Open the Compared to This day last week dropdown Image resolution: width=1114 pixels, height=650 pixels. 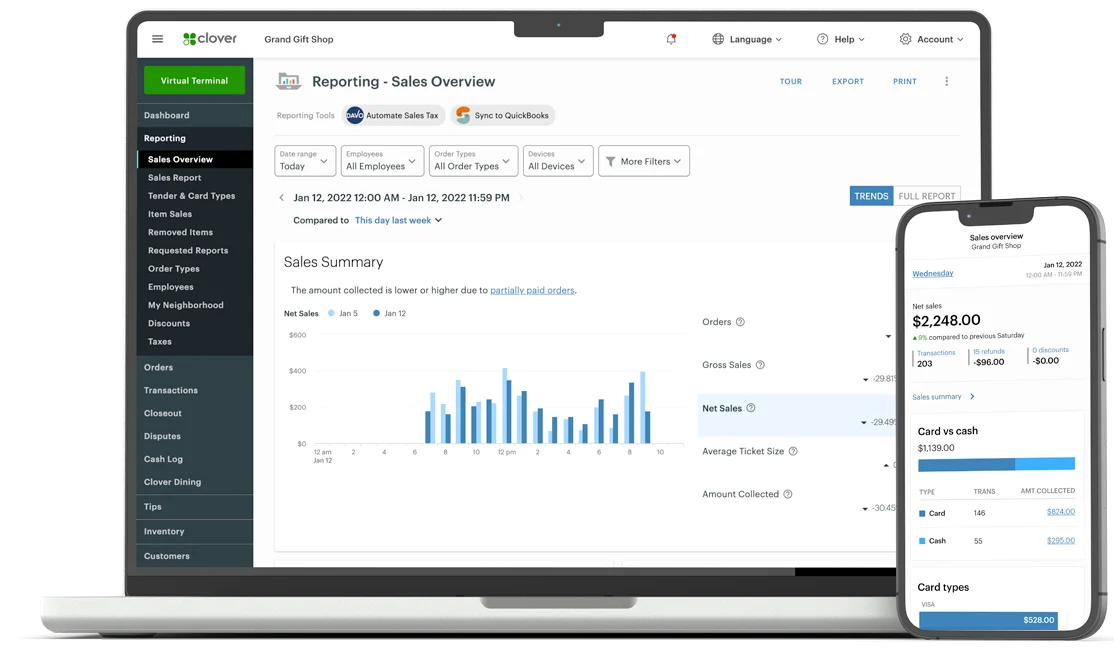coord(398,220)
